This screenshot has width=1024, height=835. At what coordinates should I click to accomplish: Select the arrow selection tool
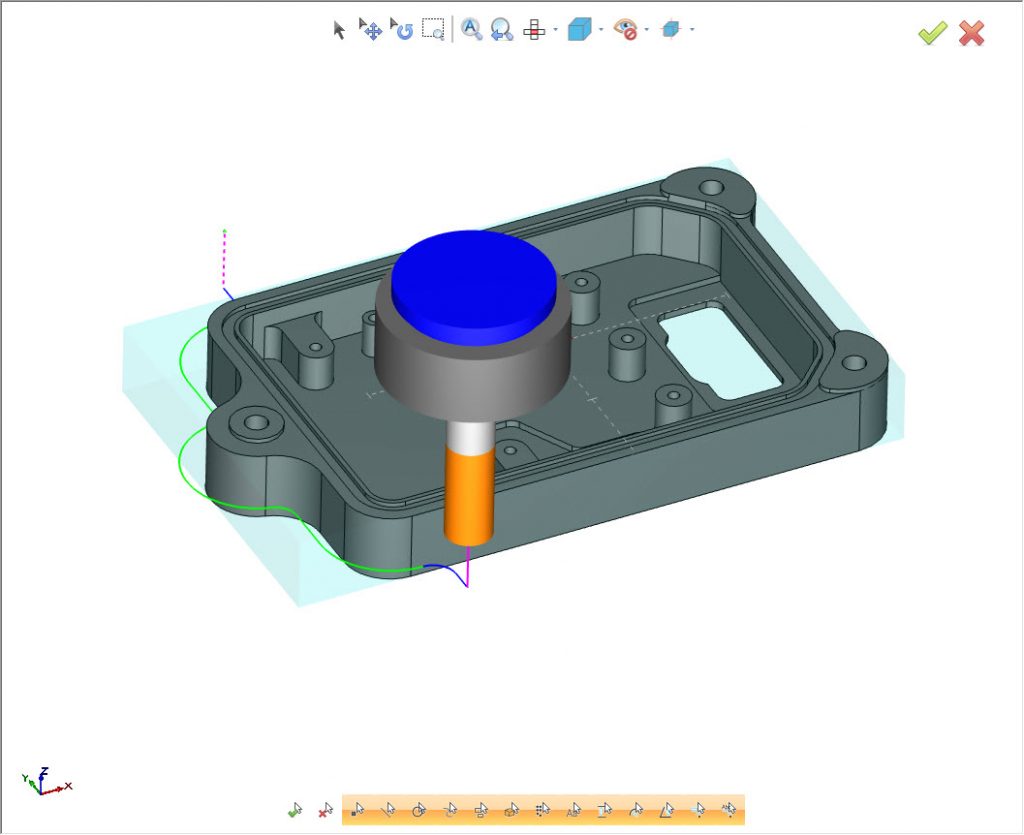pyautogui.click(x=338, y=30)
